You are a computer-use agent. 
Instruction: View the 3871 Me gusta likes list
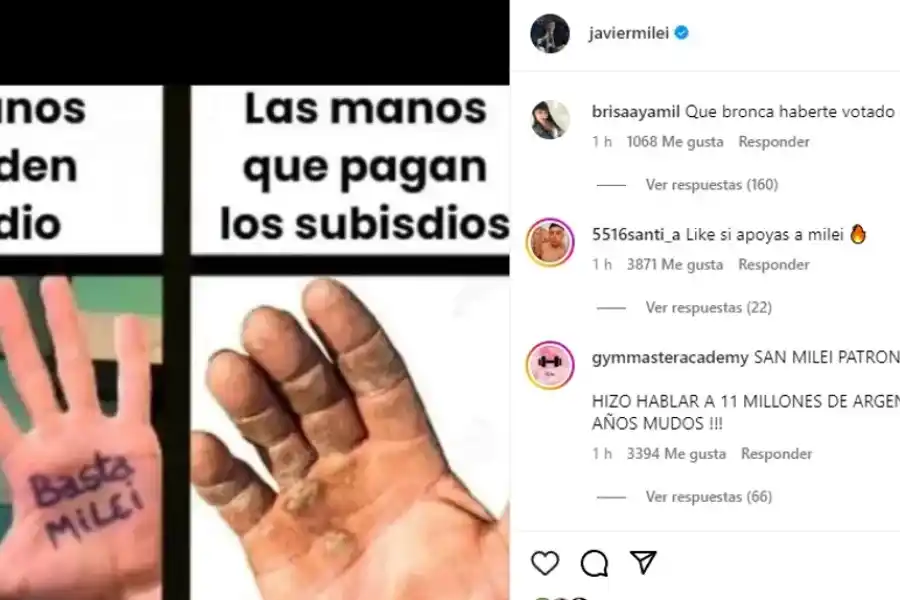point(674,265)
